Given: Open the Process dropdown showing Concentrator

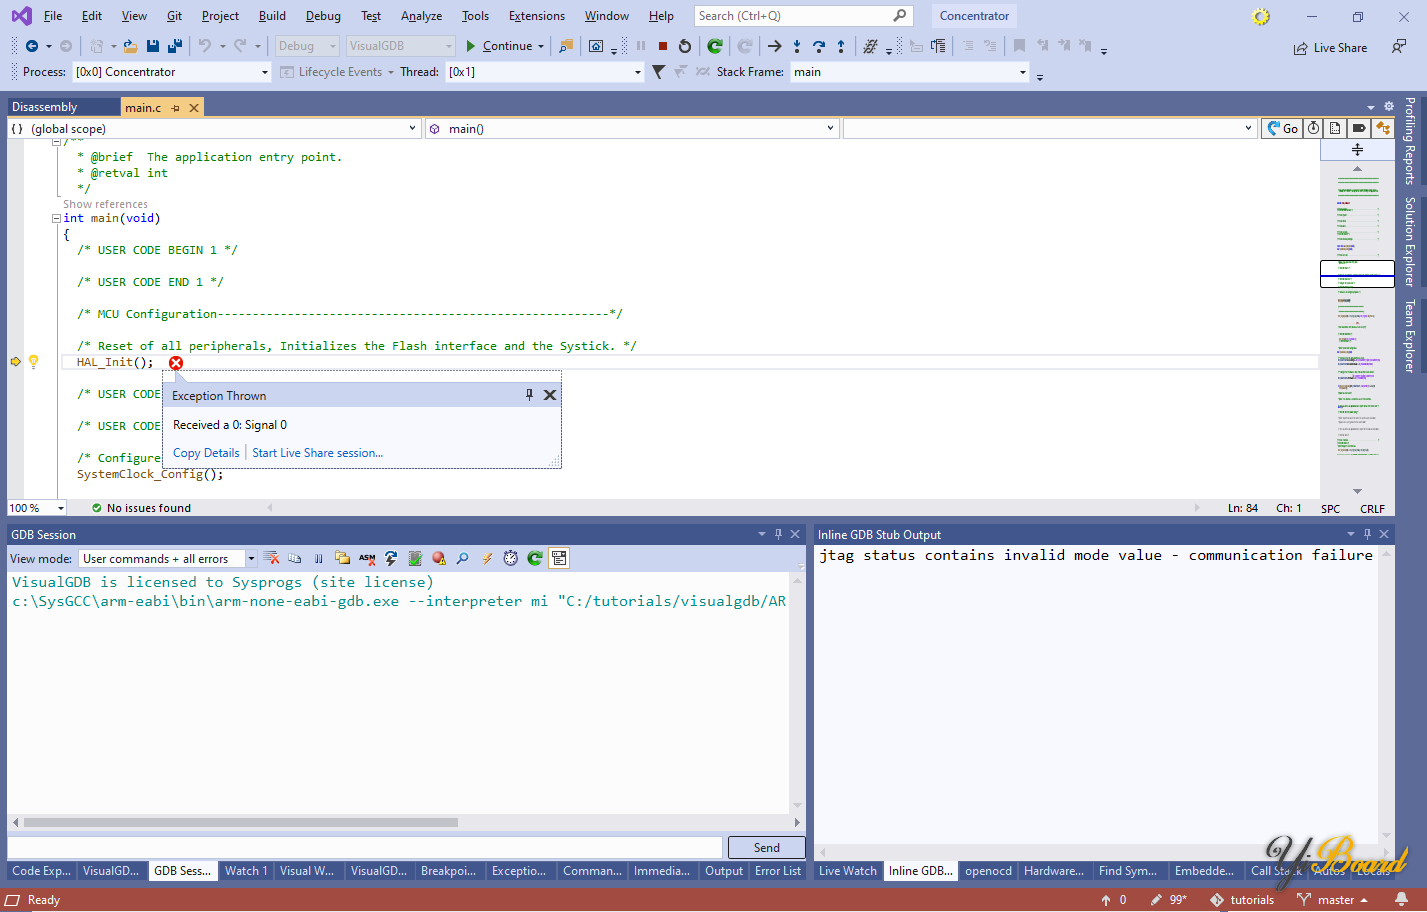Looking at the screenshot, I should (x=172, y=72).
